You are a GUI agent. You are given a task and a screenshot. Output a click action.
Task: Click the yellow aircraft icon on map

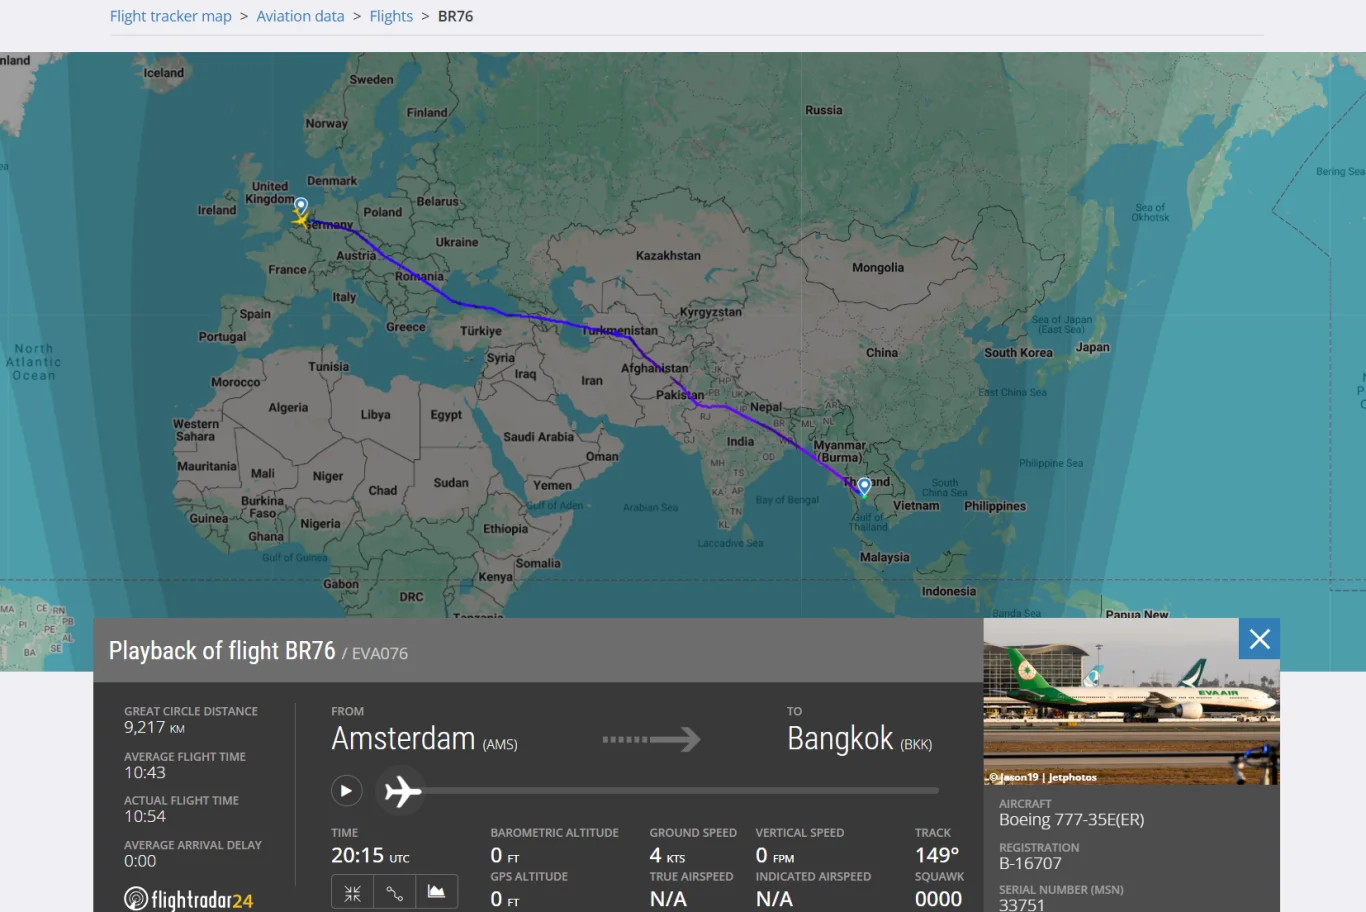[300, 219]
